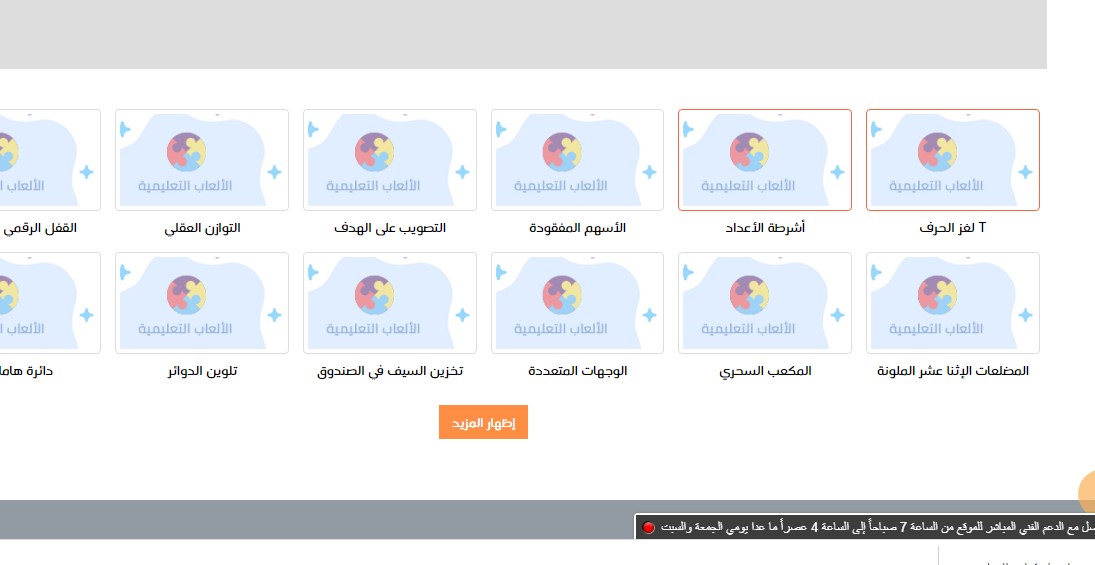
Task: Click the T لغز الحرف title link
Action: pyautogui.click(x=953, y=228)
